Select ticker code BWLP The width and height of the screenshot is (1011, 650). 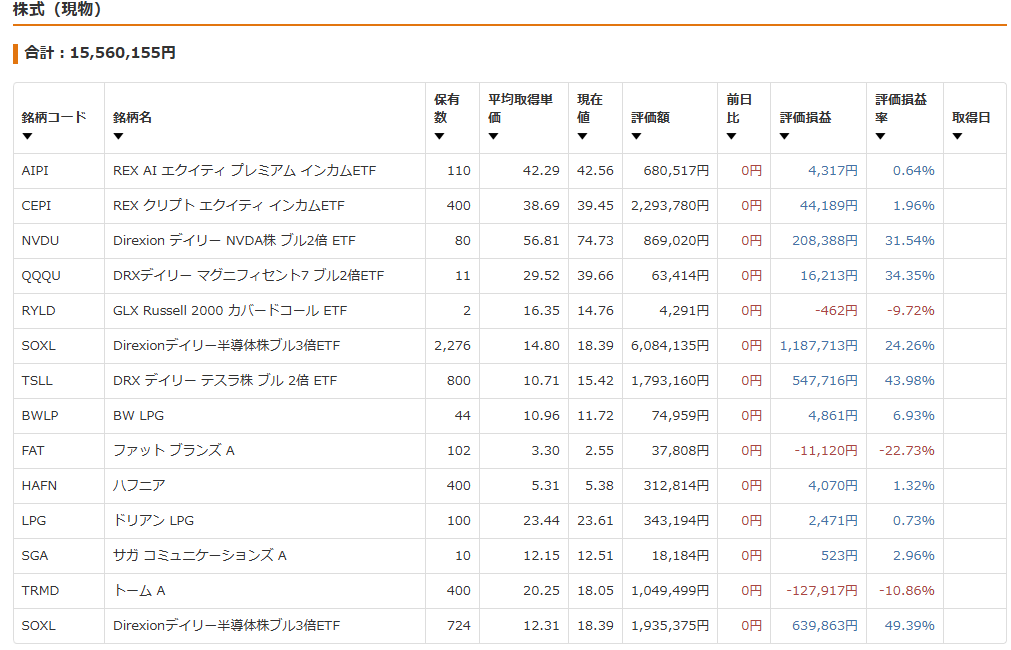tap(39, 415)
